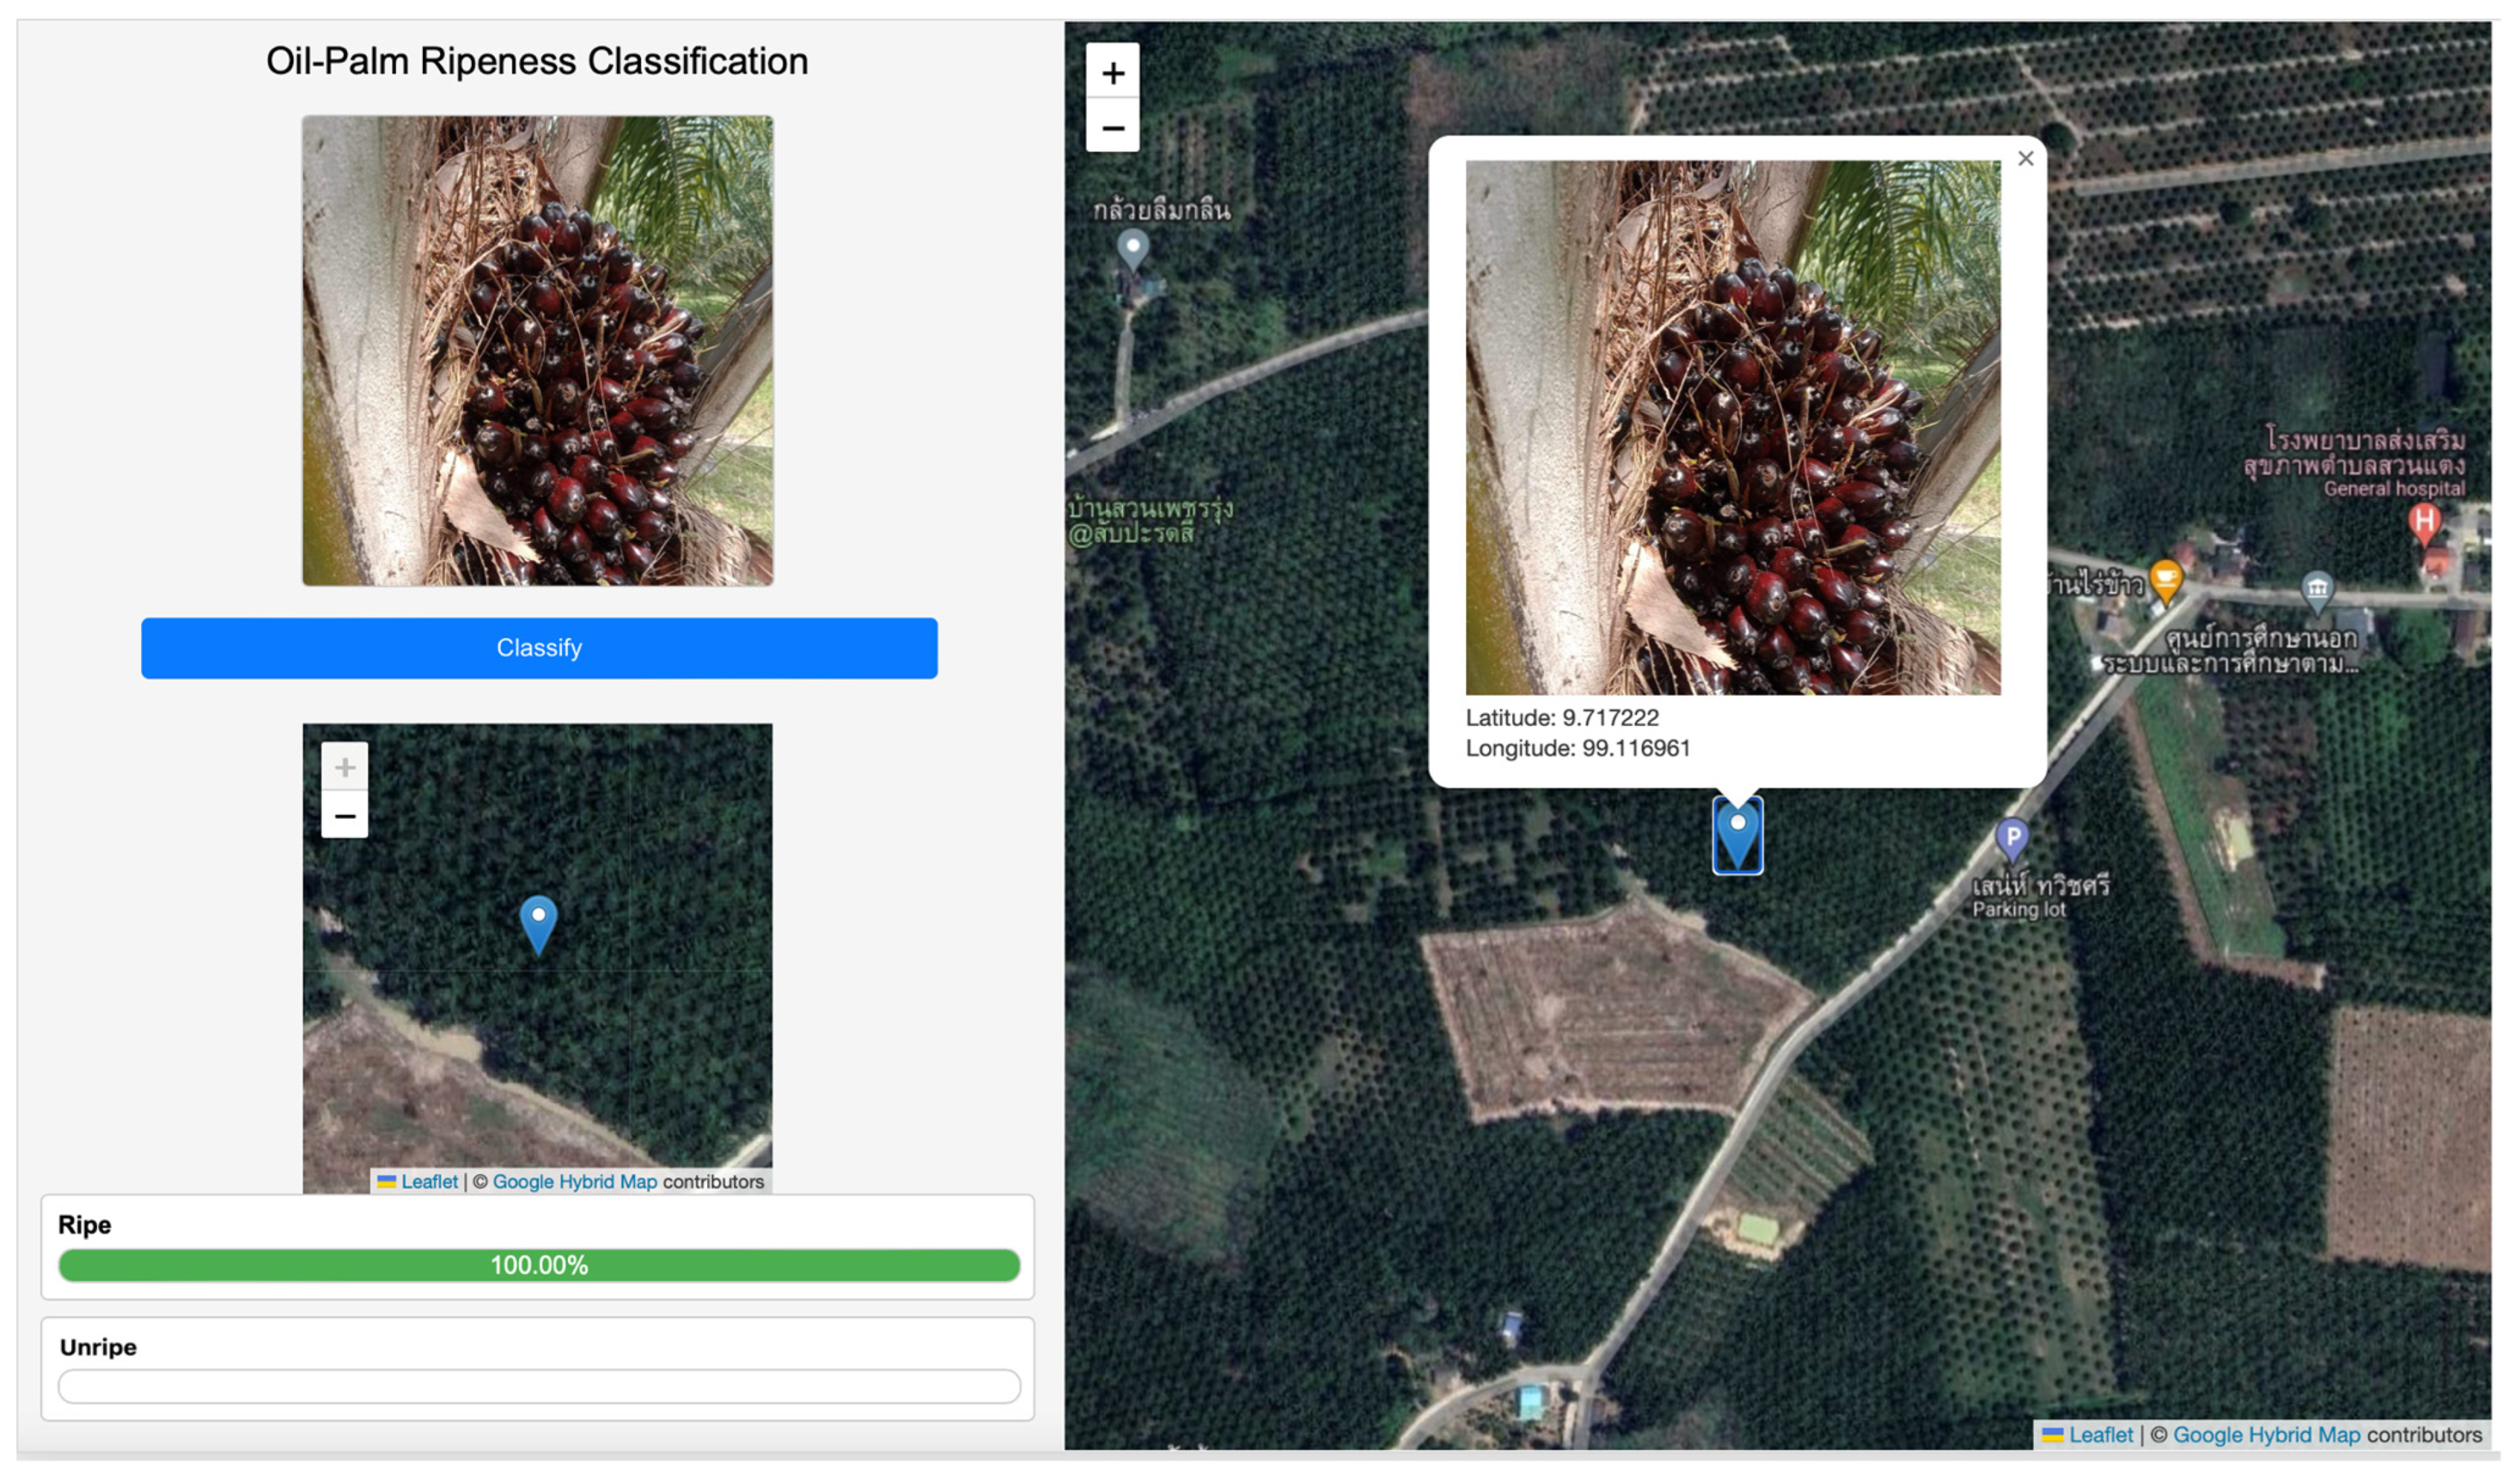This screenshot has width=2520, height=1482.
Task: Zoom in on the small preview map
Action: 344,767
